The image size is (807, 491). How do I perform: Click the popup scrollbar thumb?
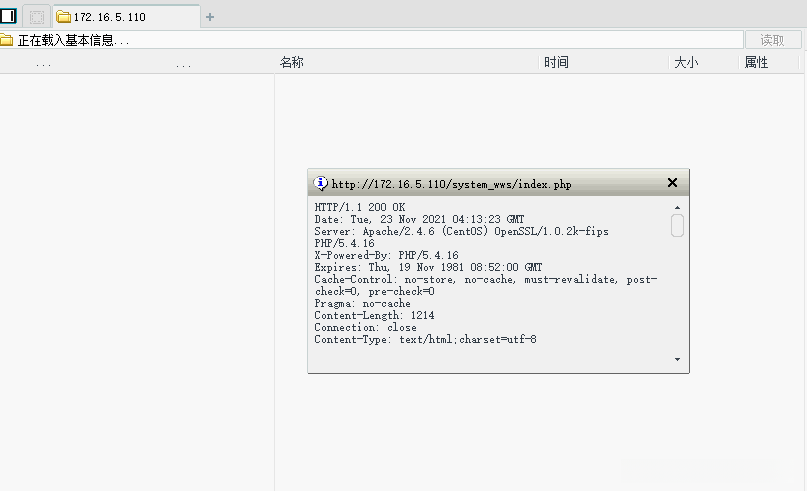677,225
